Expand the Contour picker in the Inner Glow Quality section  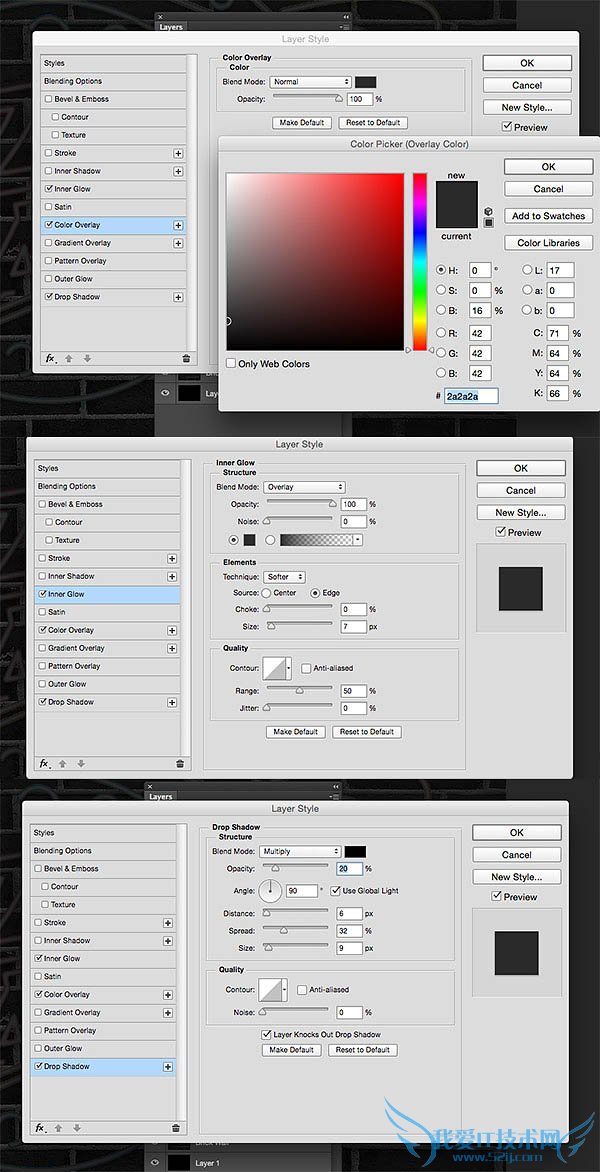click(x=290, y=669)
